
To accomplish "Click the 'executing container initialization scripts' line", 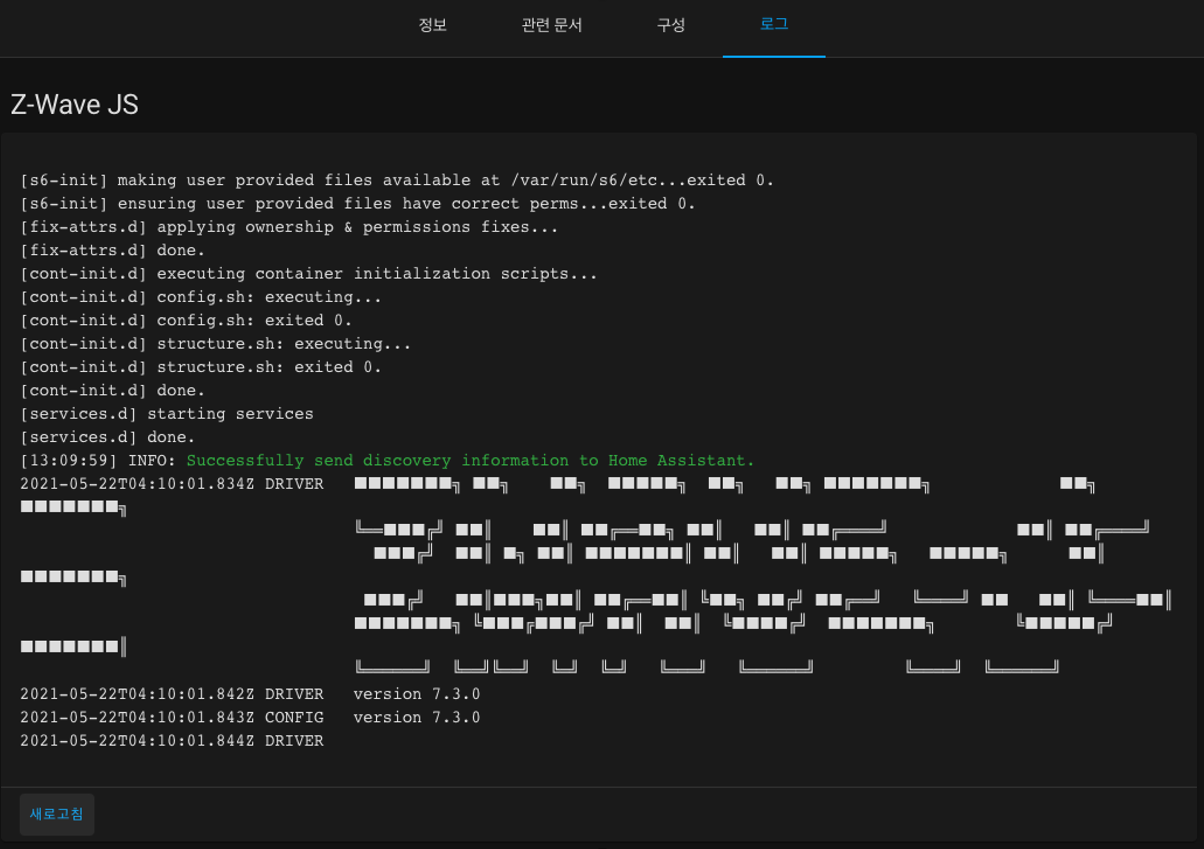I will pyautogui.click(x=309, y=274).
